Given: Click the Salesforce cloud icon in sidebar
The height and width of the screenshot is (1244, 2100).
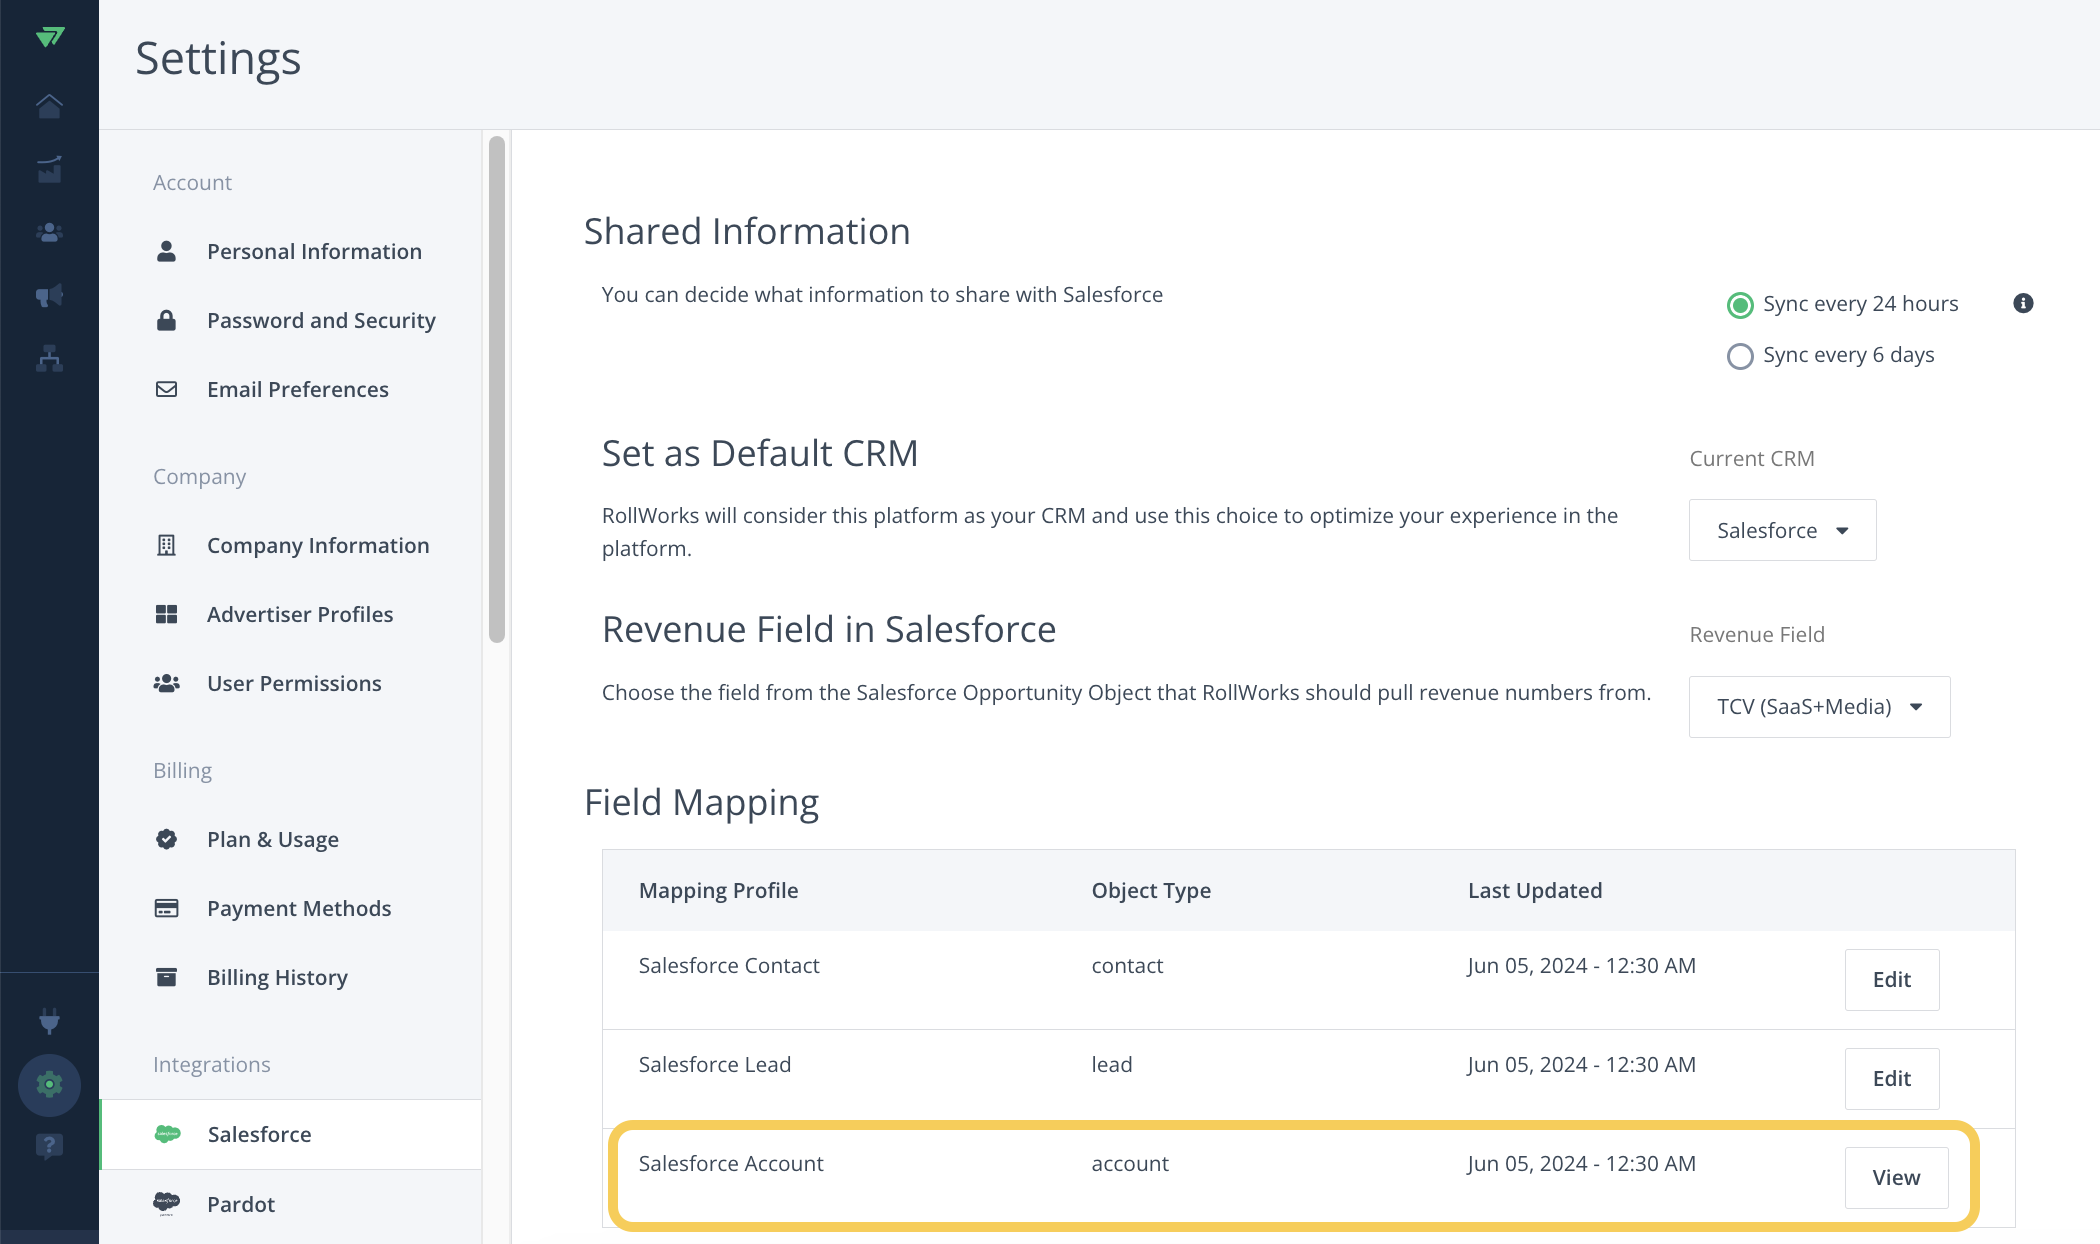Looking at the screenshot, I should pyautogui.click(x=167, y=1133).
